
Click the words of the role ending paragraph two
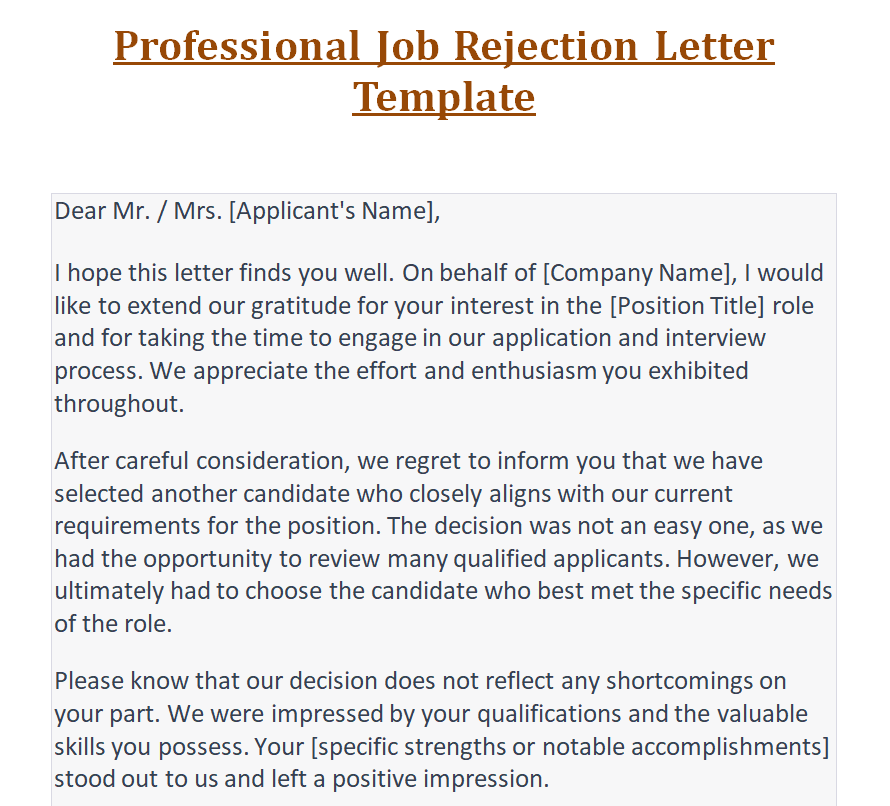[112, 624]
